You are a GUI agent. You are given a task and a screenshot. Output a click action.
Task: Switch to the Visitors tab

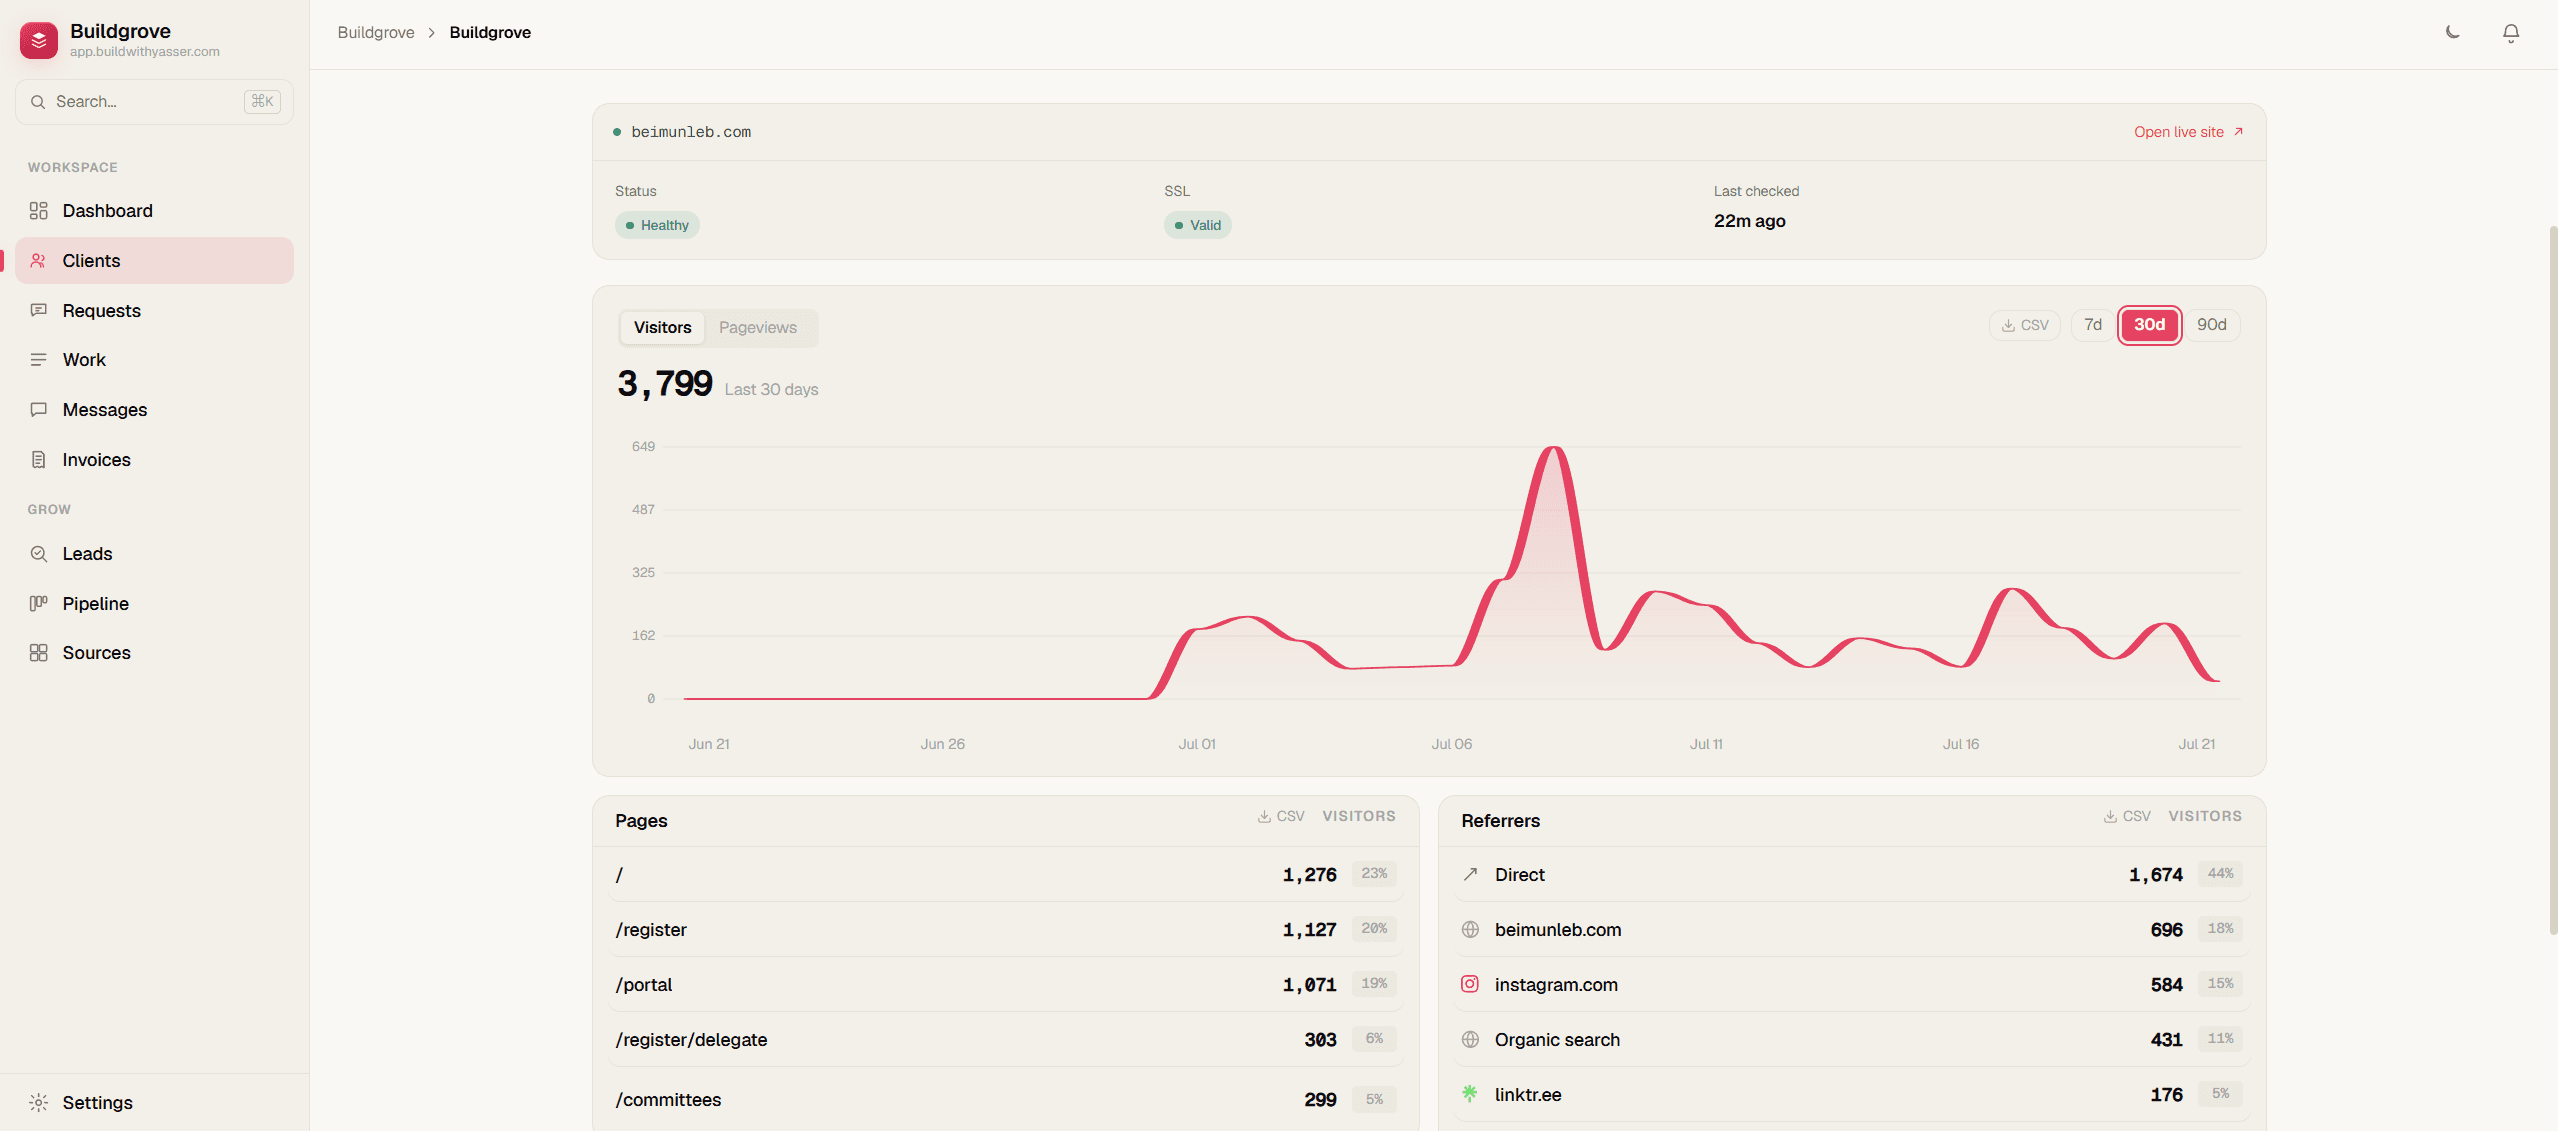point(662,328)
